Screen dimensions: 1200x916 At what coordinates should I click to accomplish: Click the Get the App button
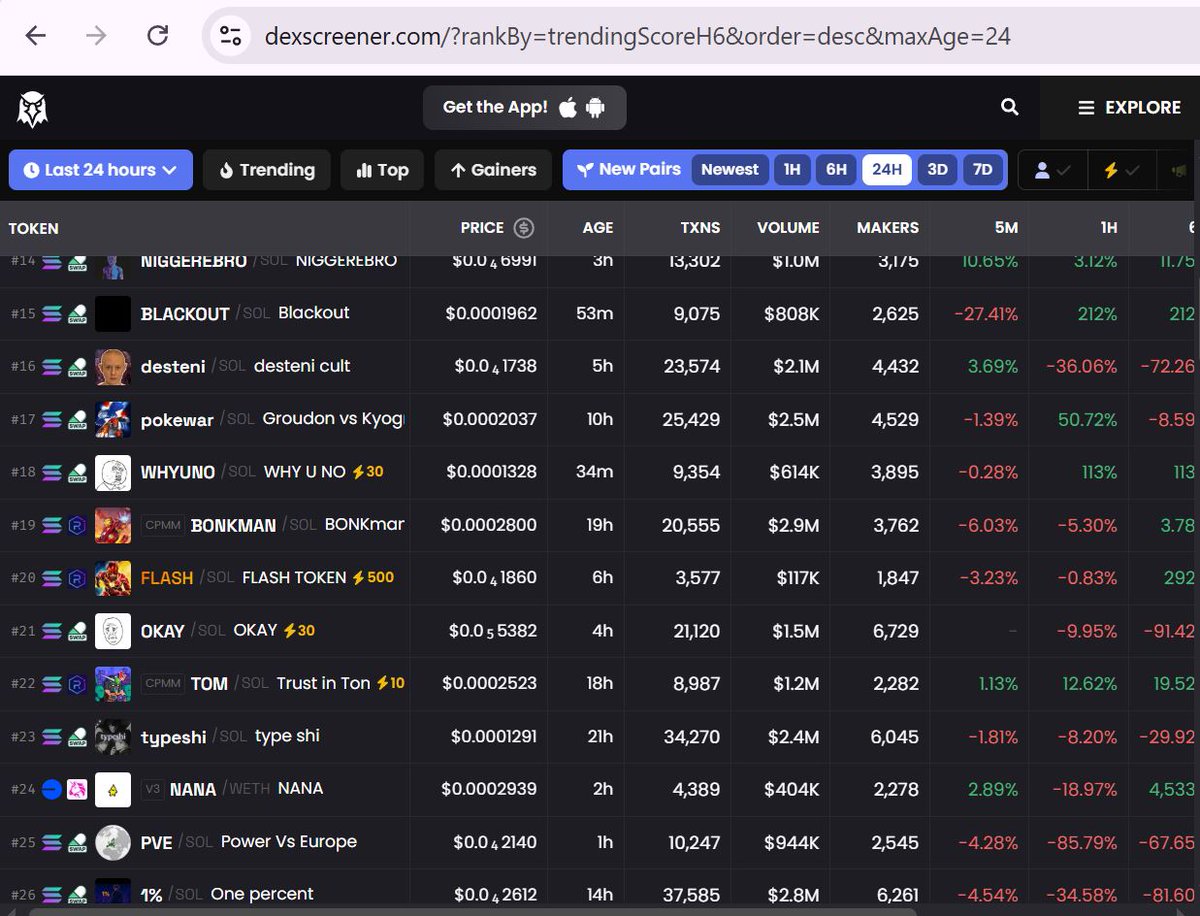524,107
